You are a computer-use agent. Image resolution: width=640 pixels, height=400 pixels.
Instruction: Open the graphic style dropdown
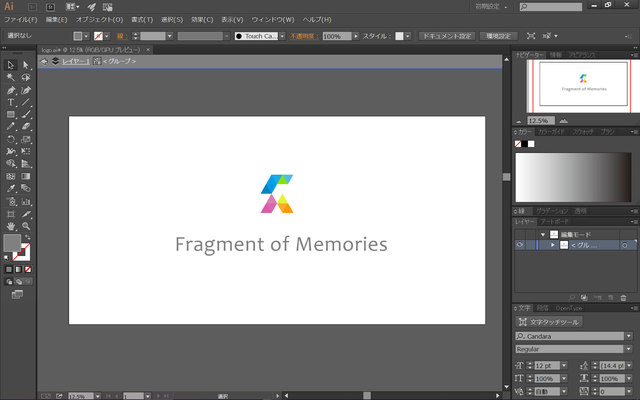[x=408, y=36]
